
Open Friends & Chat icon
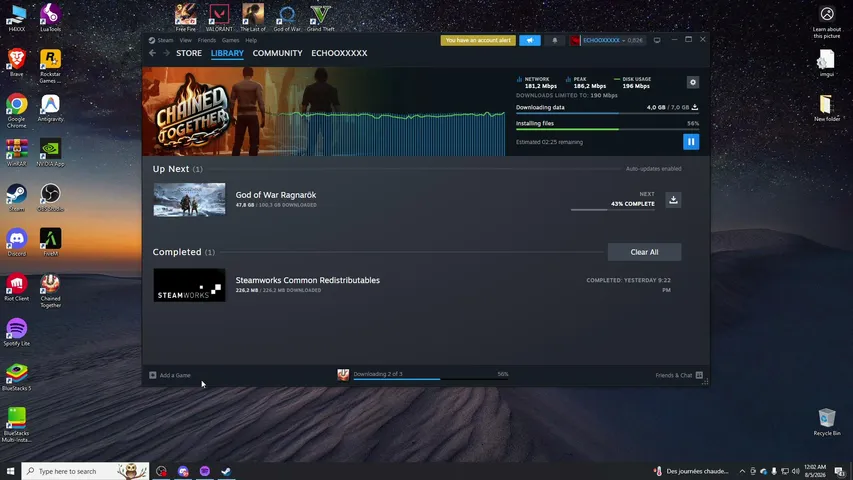click(x=699, y=375)
